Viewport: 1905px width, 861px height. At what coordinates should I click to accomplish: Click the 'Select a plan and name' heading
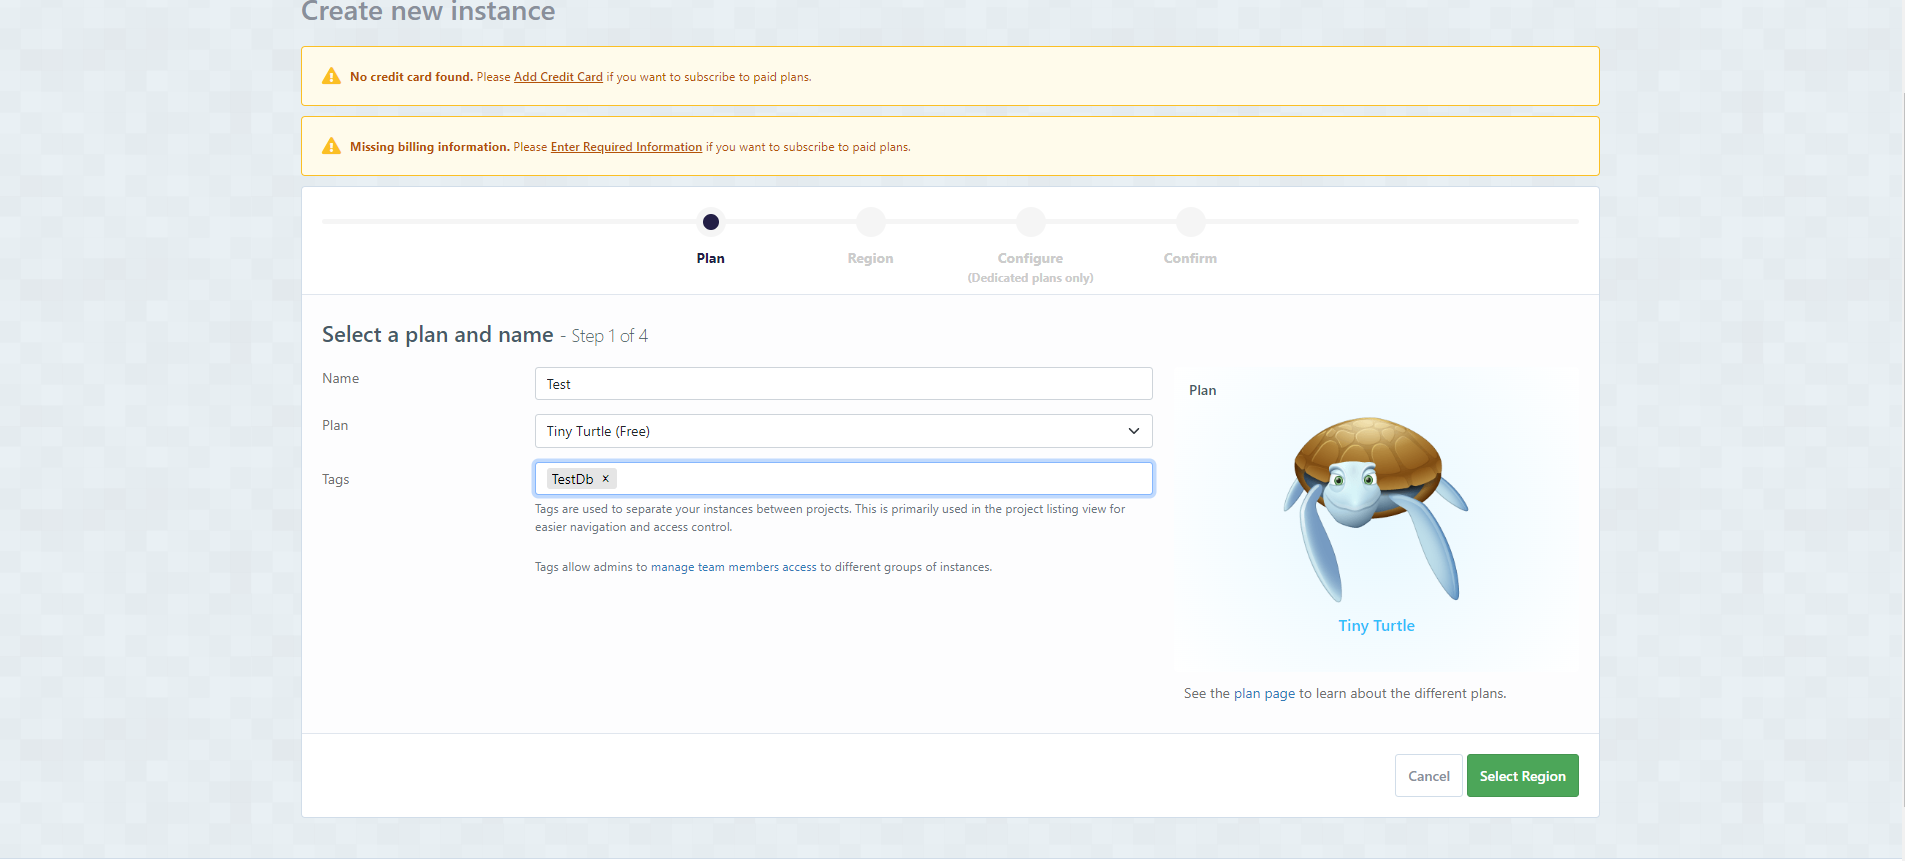pos(438,335)
